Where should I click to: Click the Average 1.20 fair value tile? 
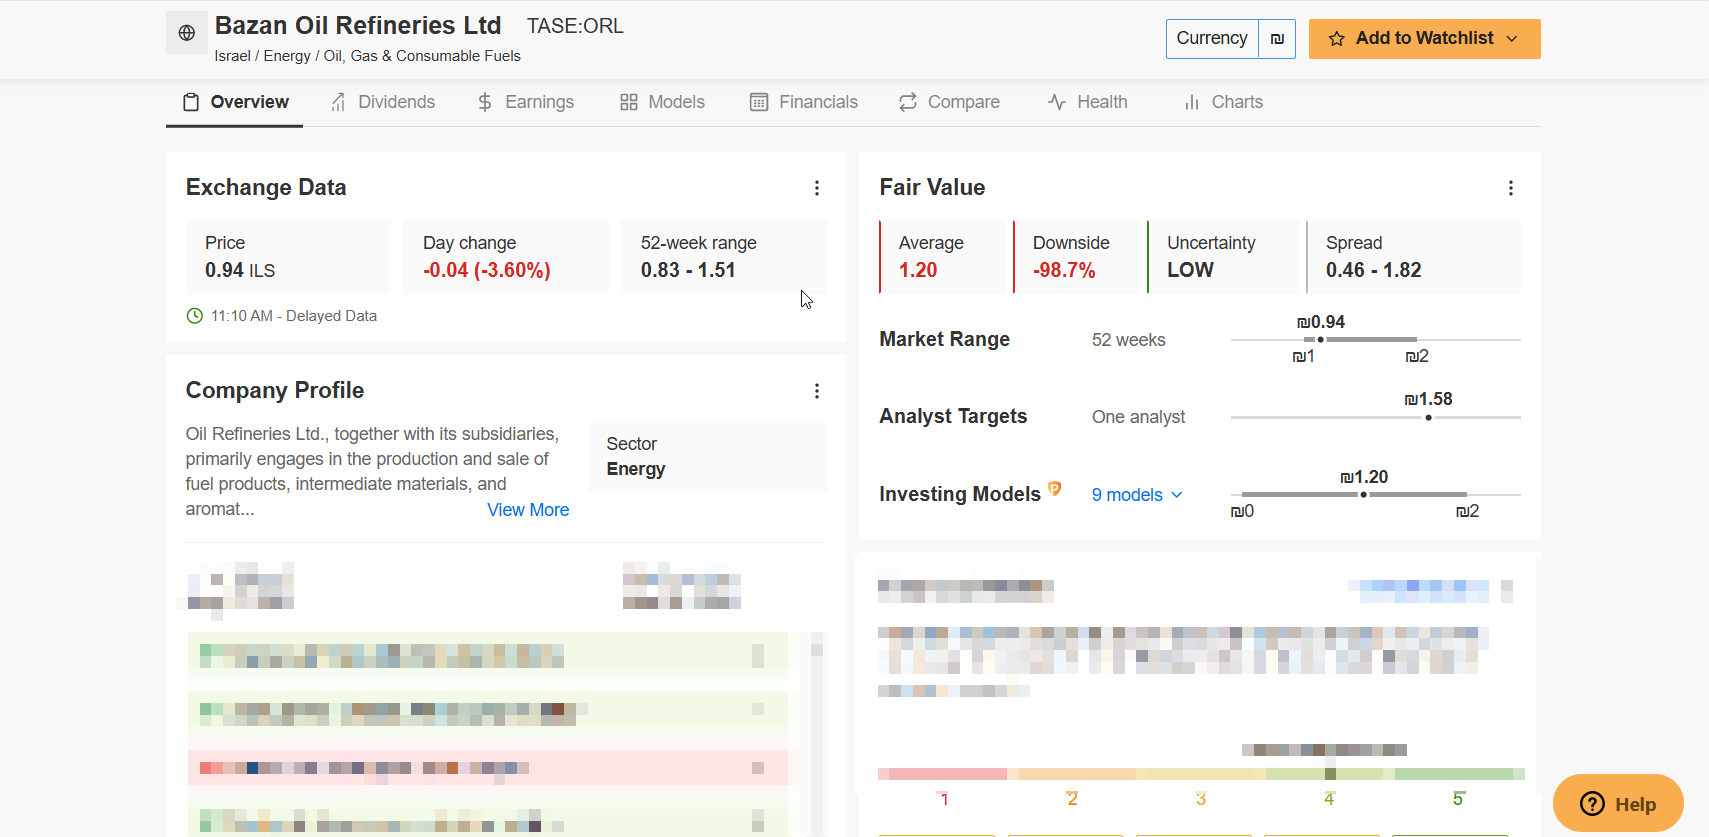pyautogui.click(x=943, y=257)
